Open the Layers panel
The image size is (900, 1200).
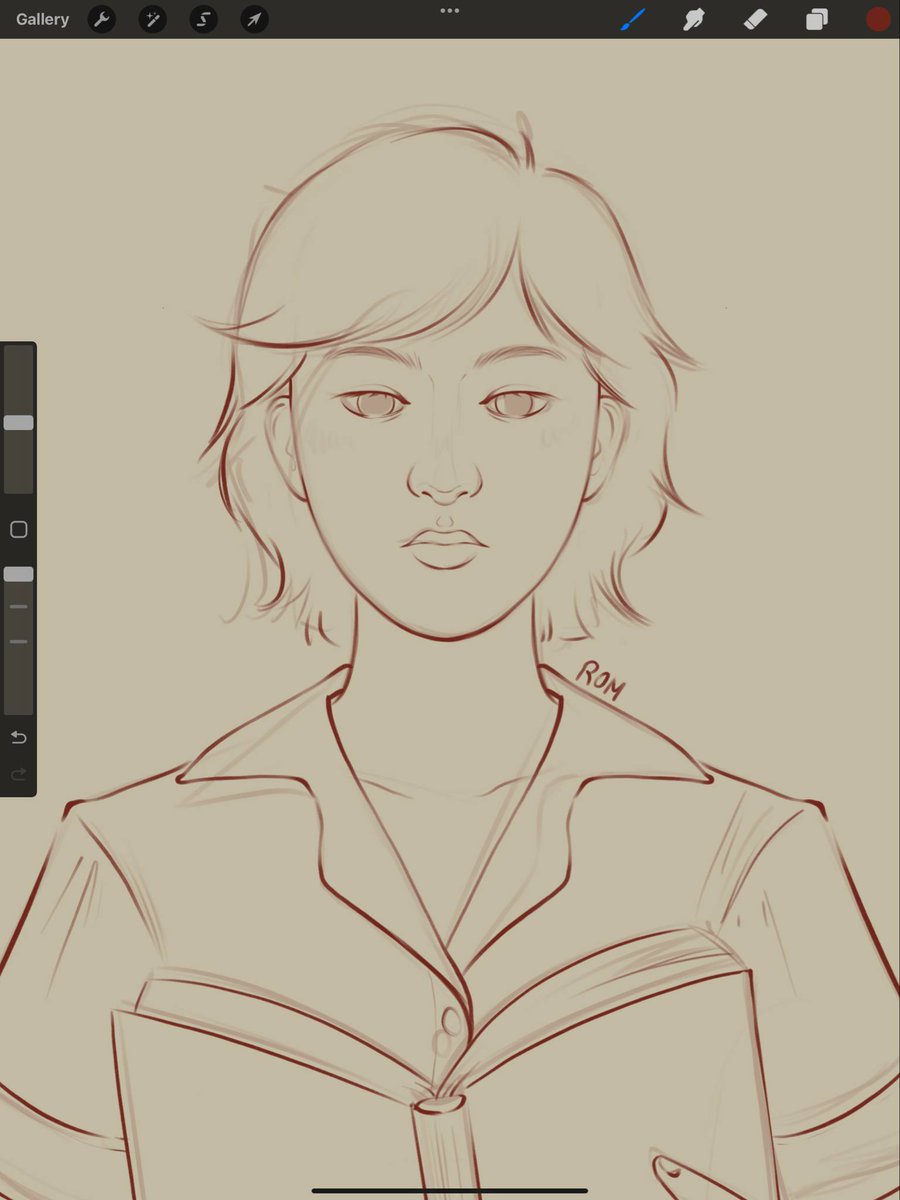click(x=817, y=19)
